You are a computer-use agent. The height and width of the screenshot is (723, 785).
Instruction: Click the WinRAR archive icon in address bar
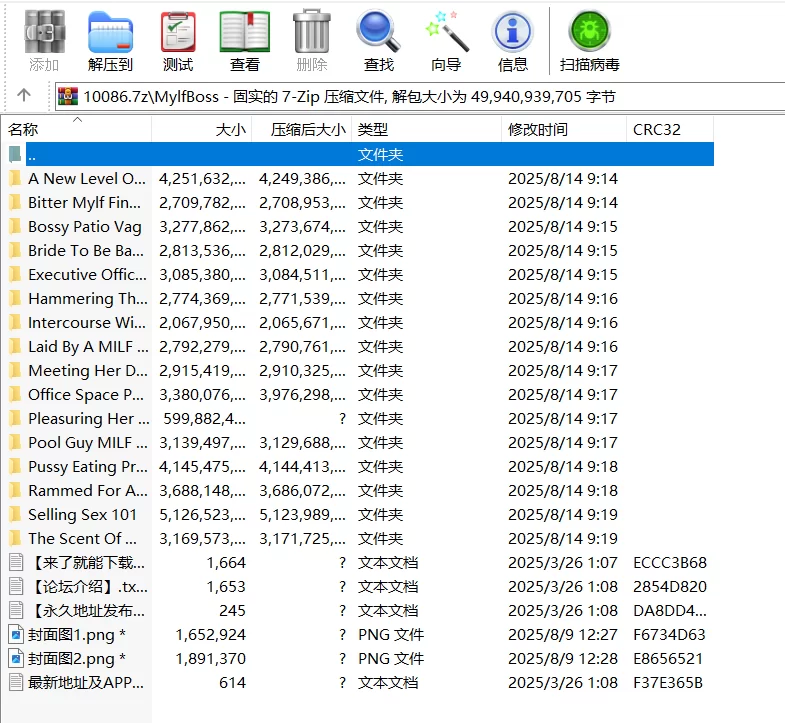[x=68, y=96]
